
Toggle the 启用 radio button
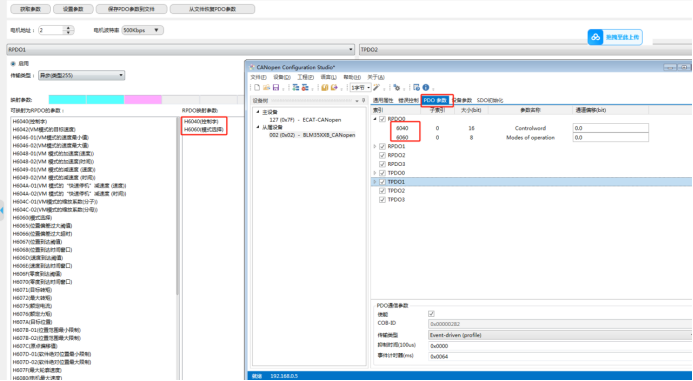(13, 64)
